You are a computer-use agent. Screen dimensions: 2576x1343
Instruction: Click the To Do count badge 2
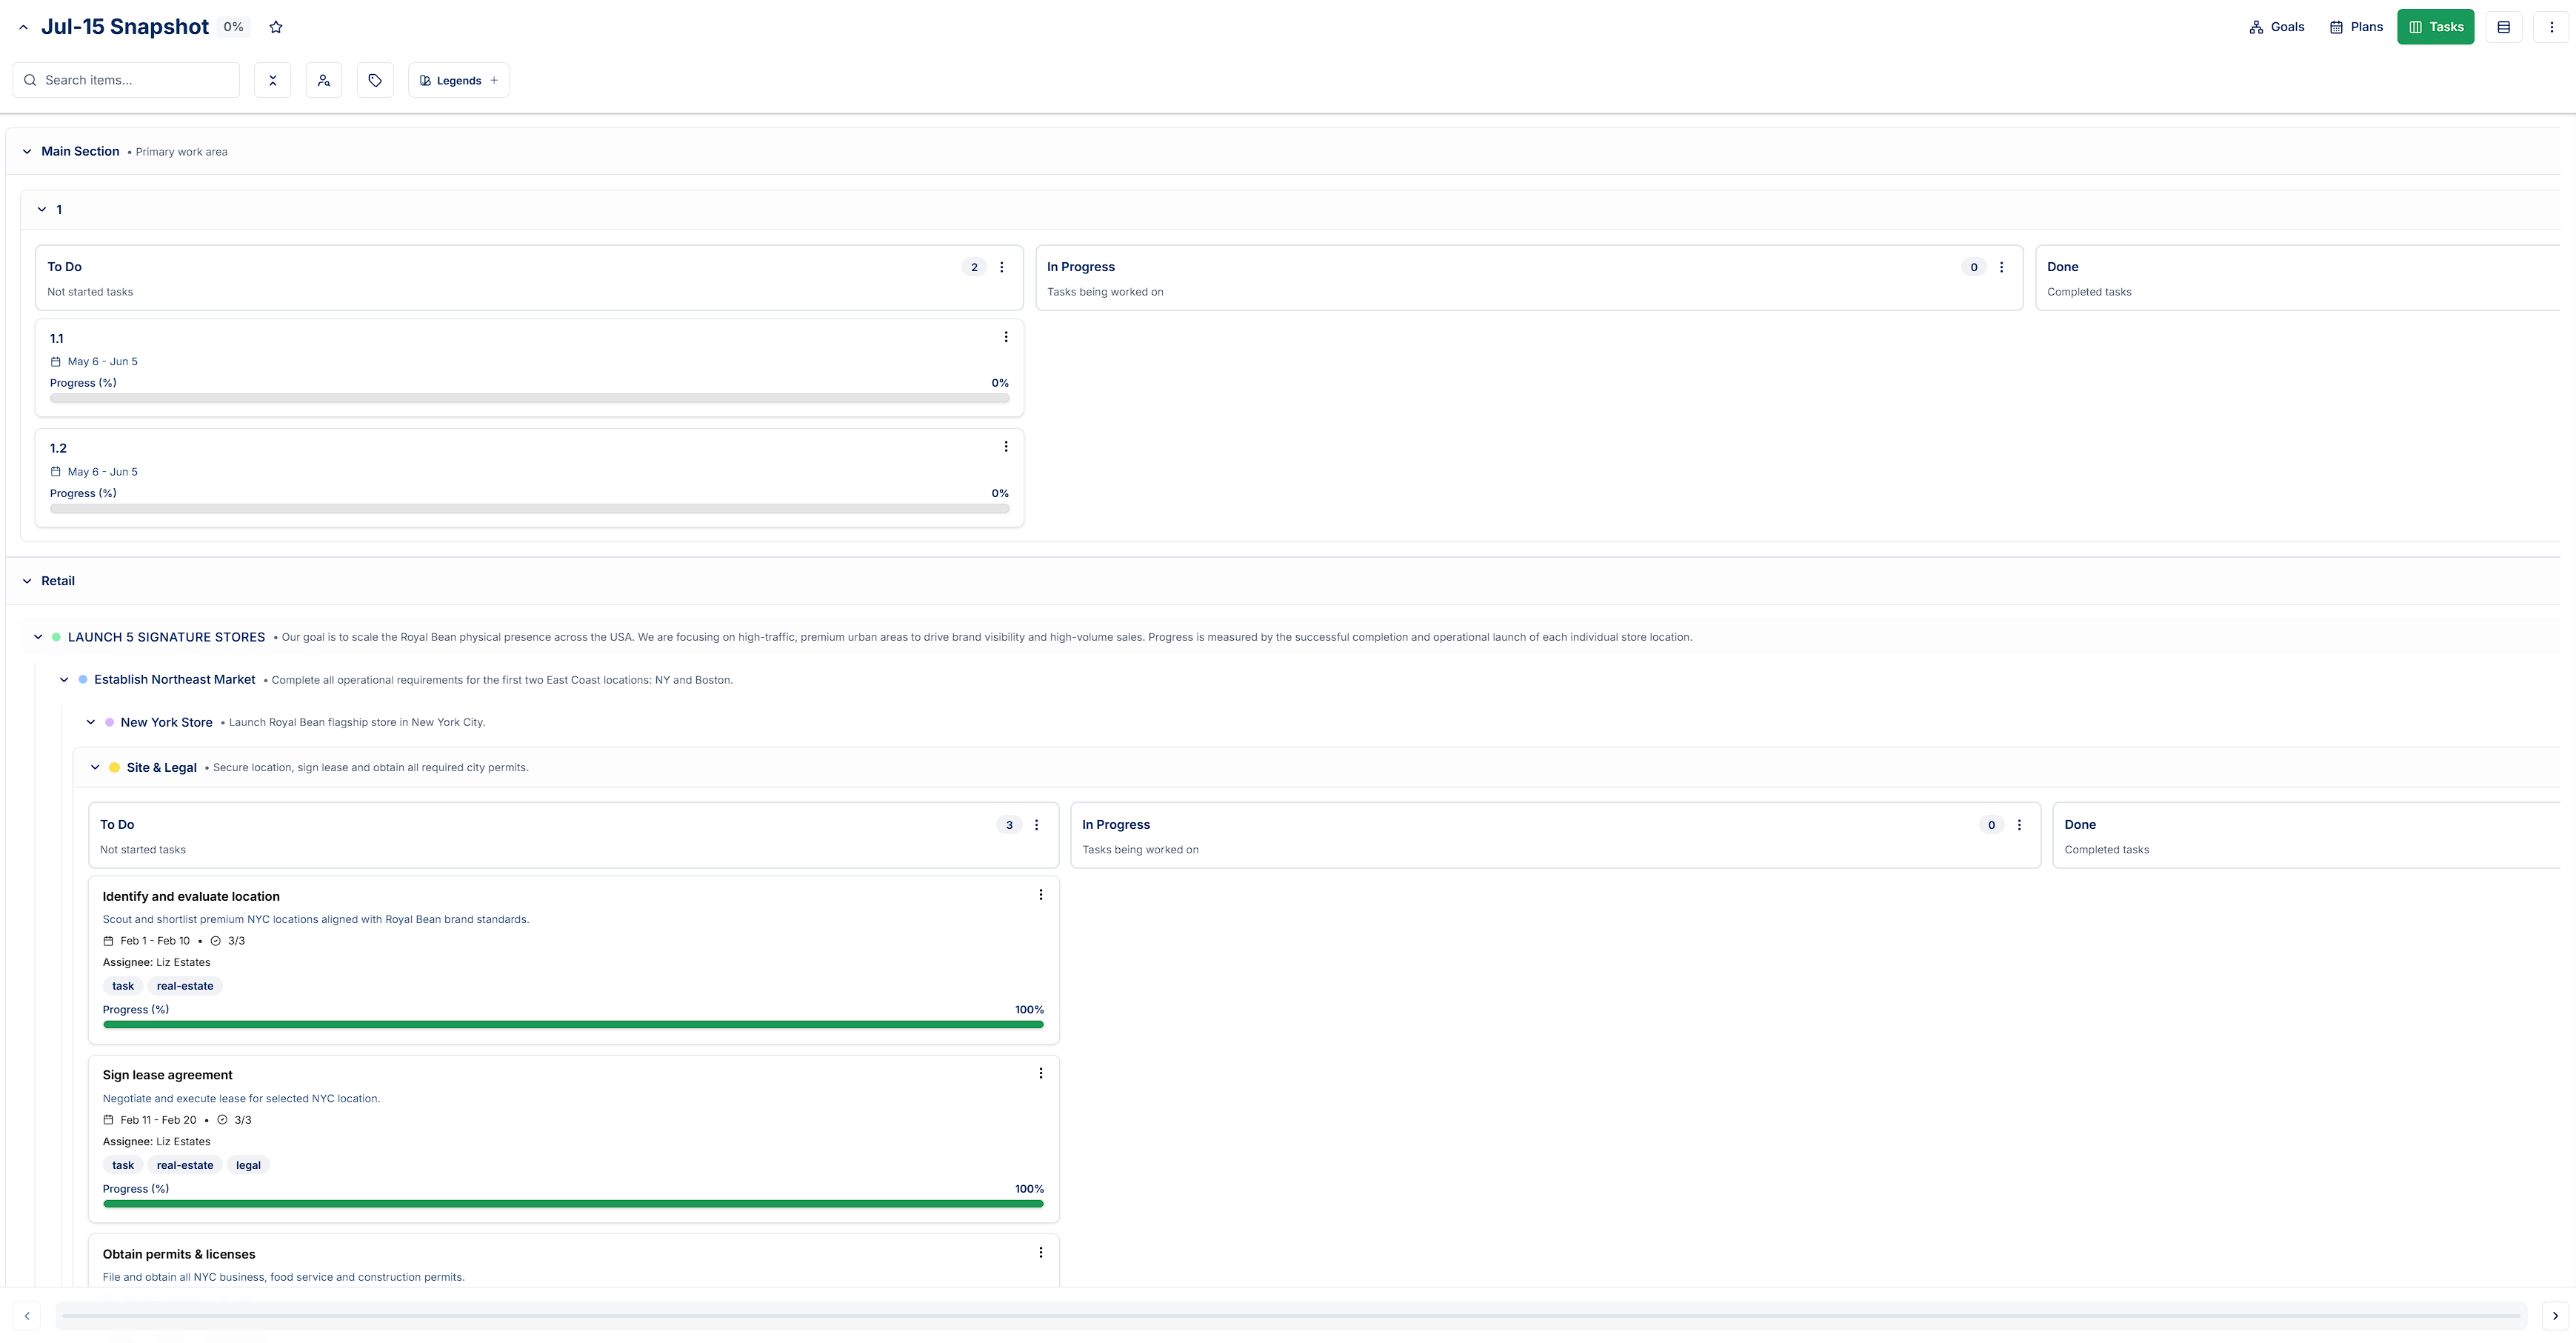[x=974, y=267]
